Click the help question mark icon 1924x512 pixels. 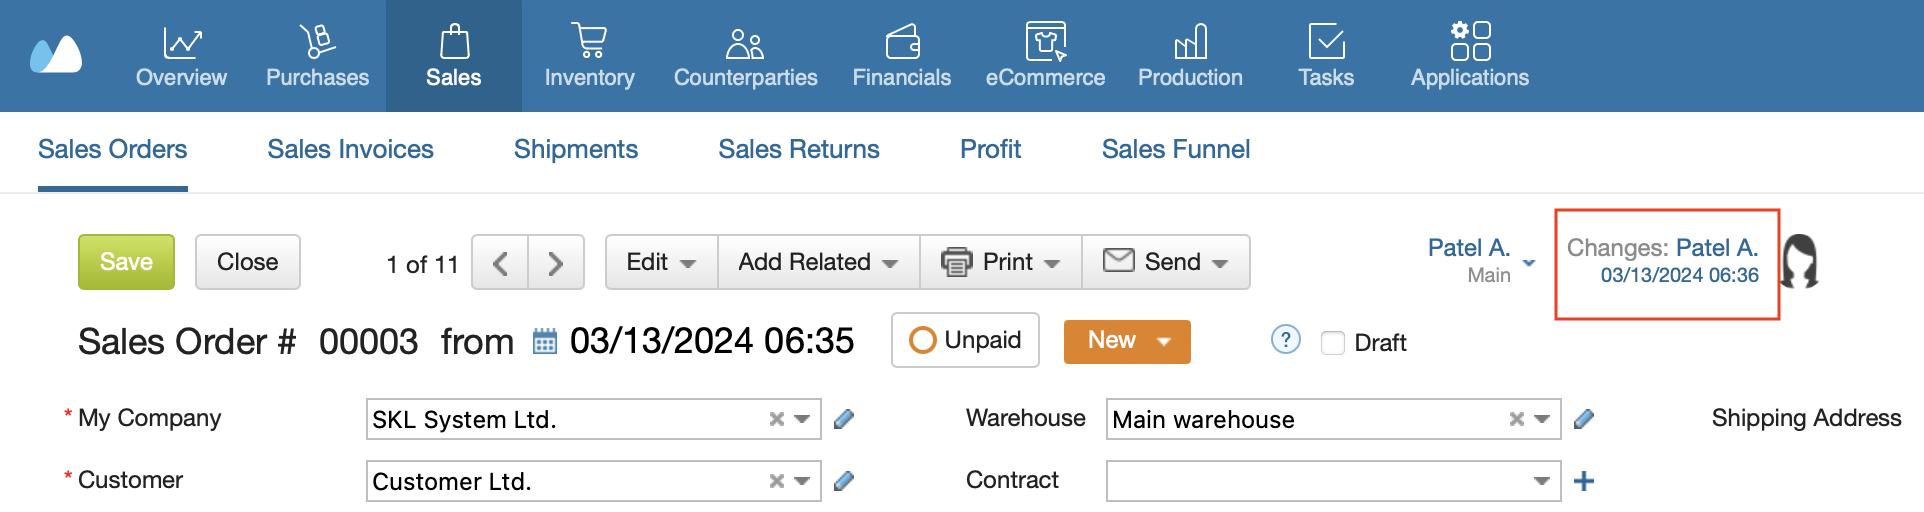point(1285,340)
